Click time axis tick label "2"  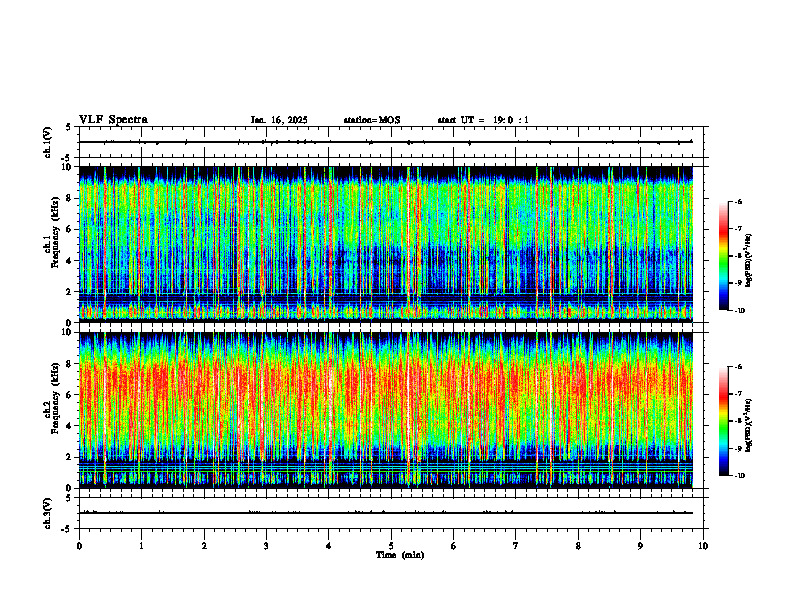204,546
